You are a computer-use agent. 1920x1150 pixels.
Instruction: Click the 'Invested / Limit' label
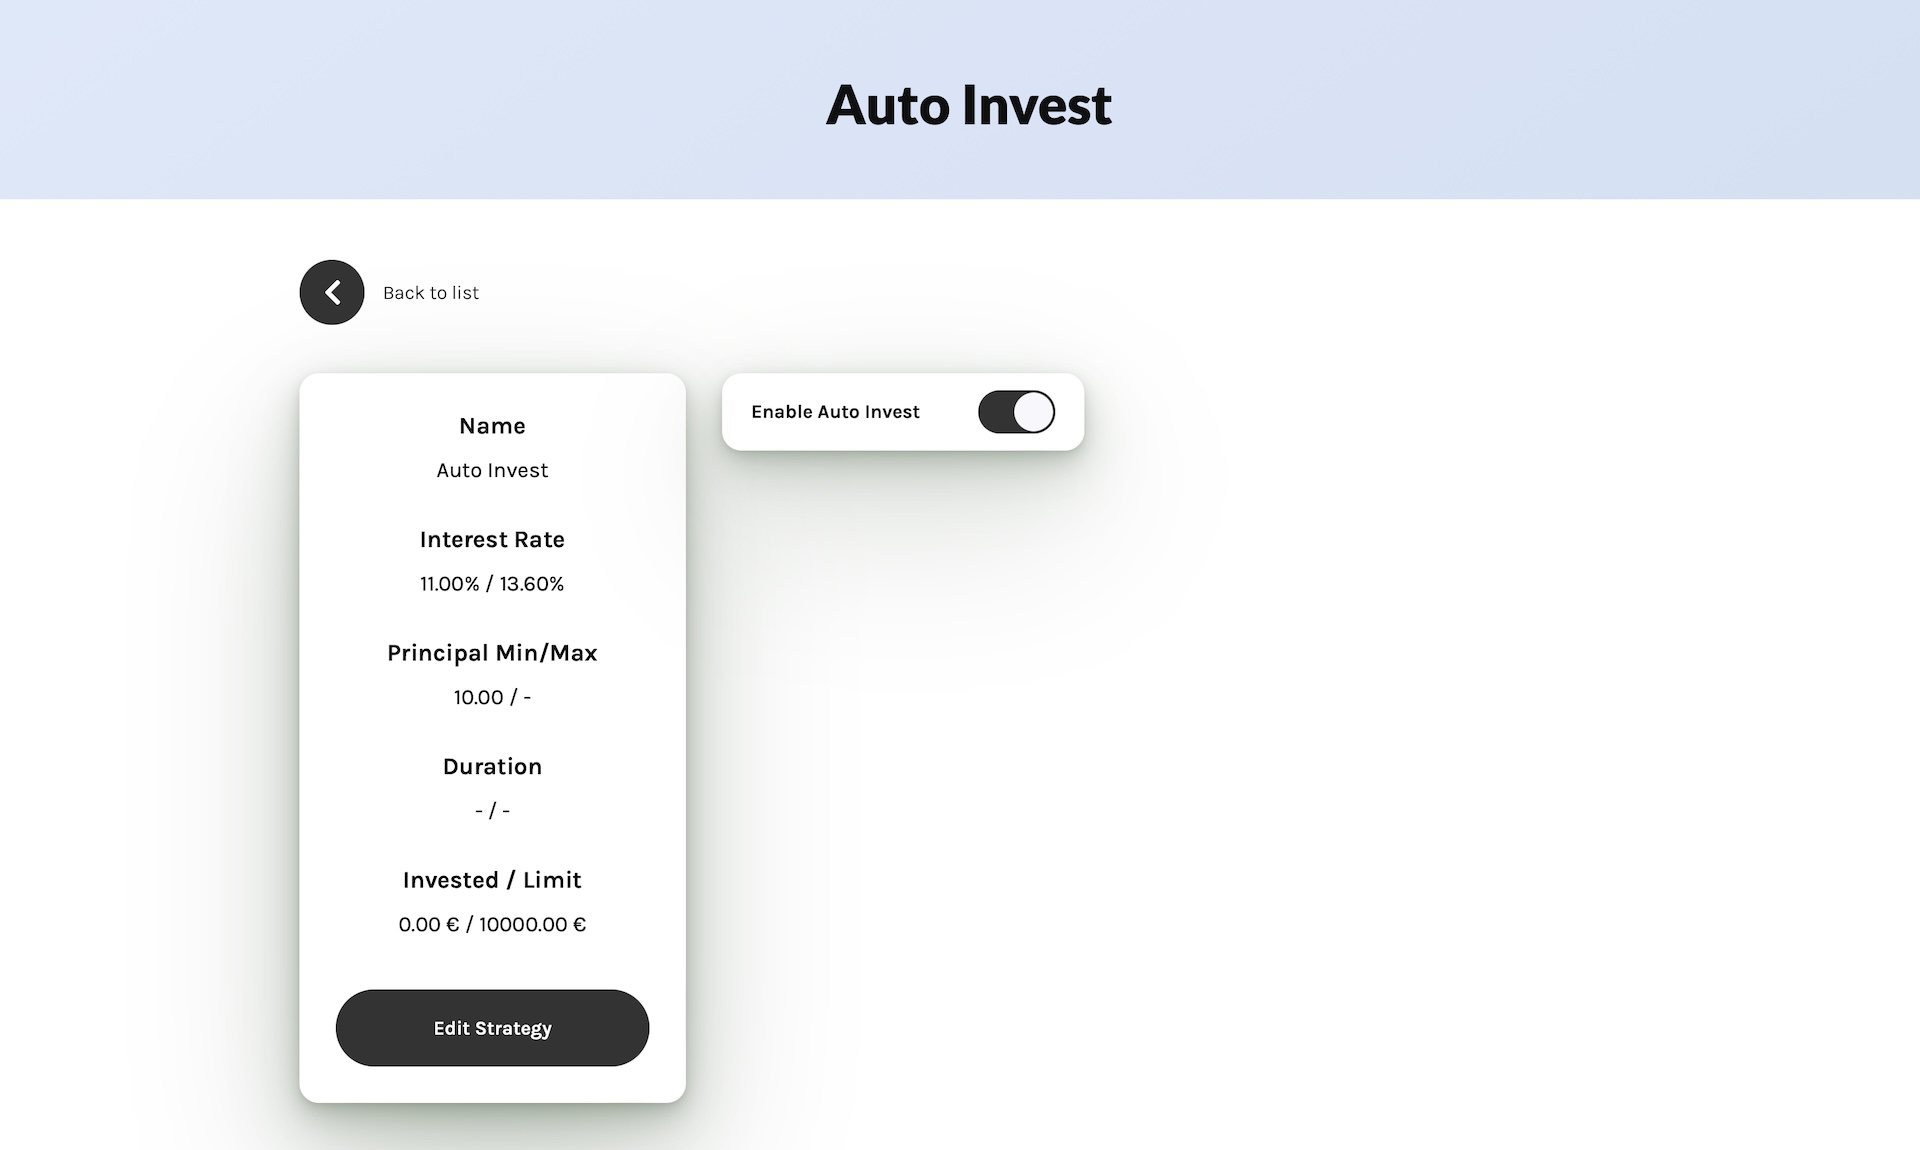tap(492, 880)
